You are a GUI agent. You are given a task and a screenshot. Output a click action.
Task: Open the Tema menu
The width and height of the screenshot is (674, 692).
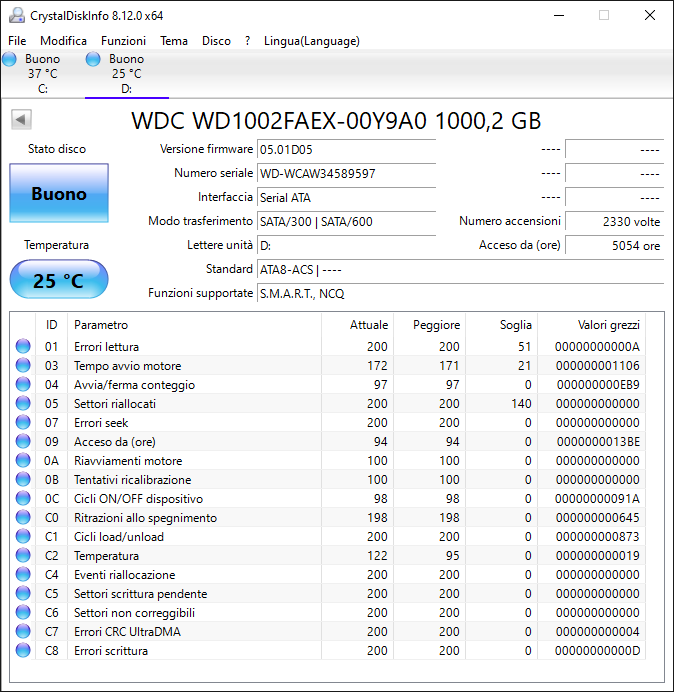[173, 41]
